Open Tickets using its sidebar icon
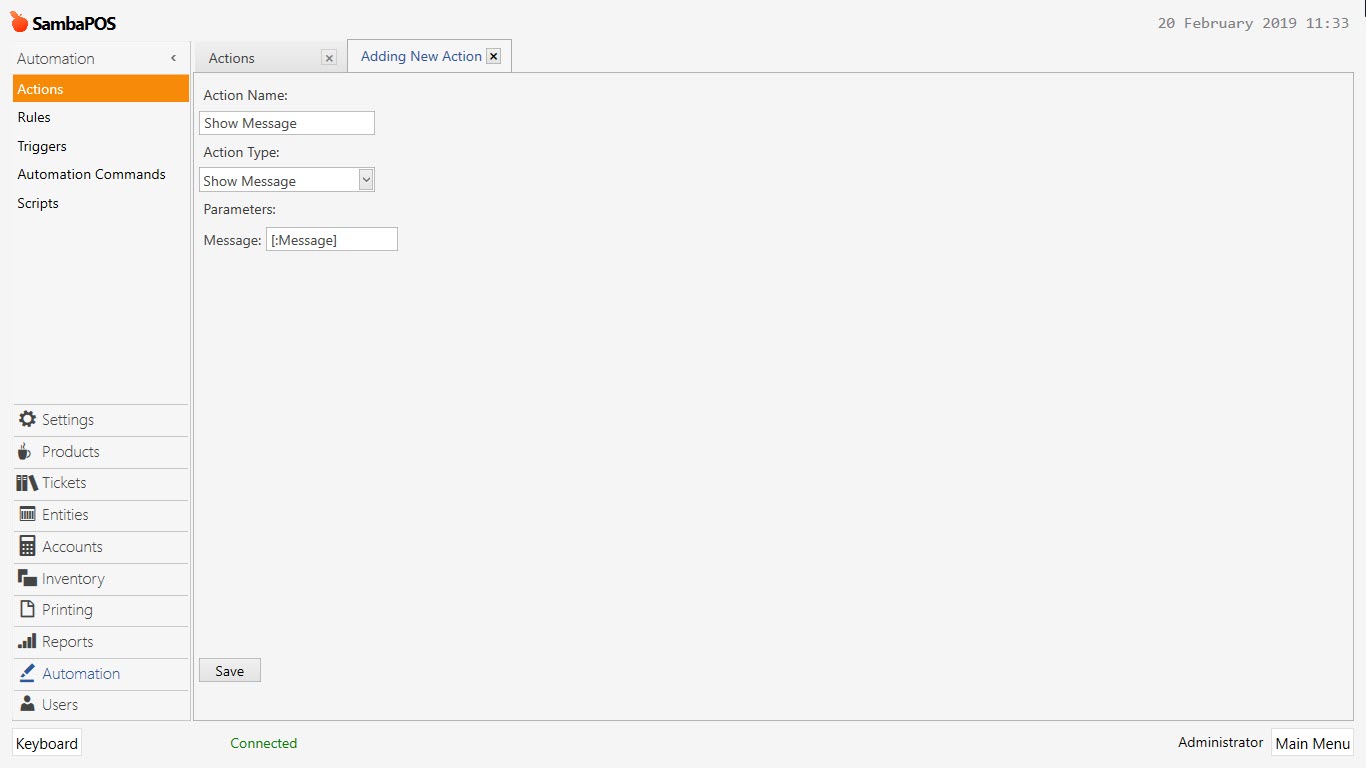Screen dimensions: 1366x768 pyautogui.click(x=25, y=483)
